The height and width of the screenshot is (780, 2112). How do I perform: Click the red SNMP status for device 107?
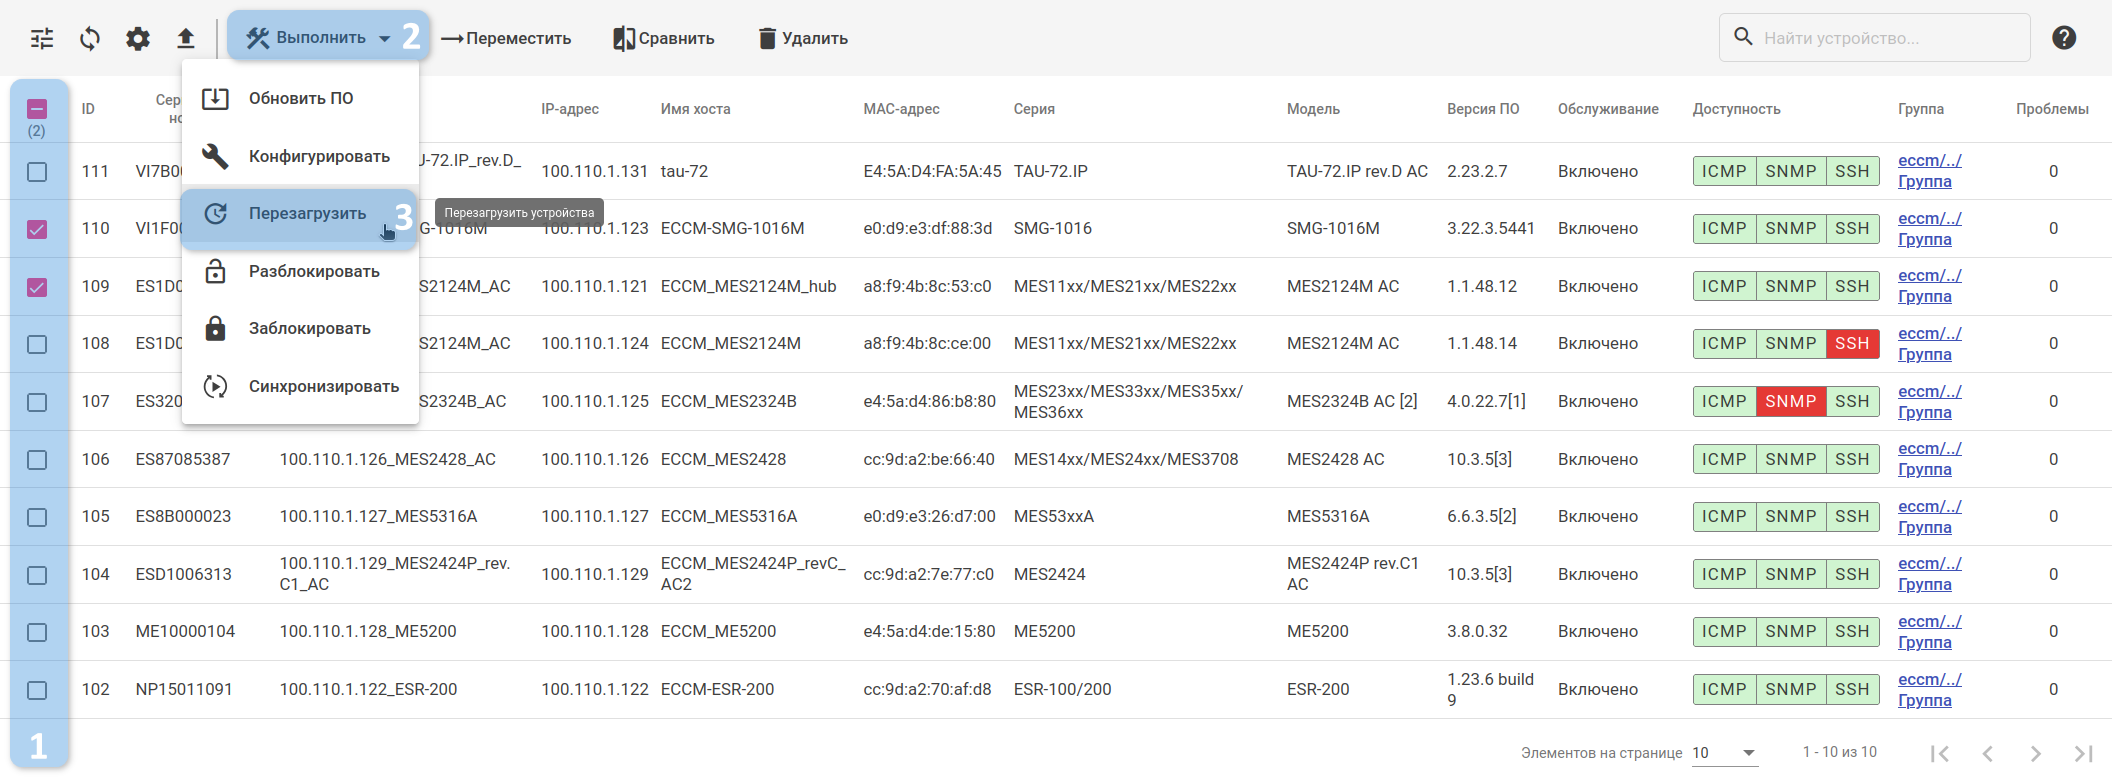click(x=1790, y=402)
